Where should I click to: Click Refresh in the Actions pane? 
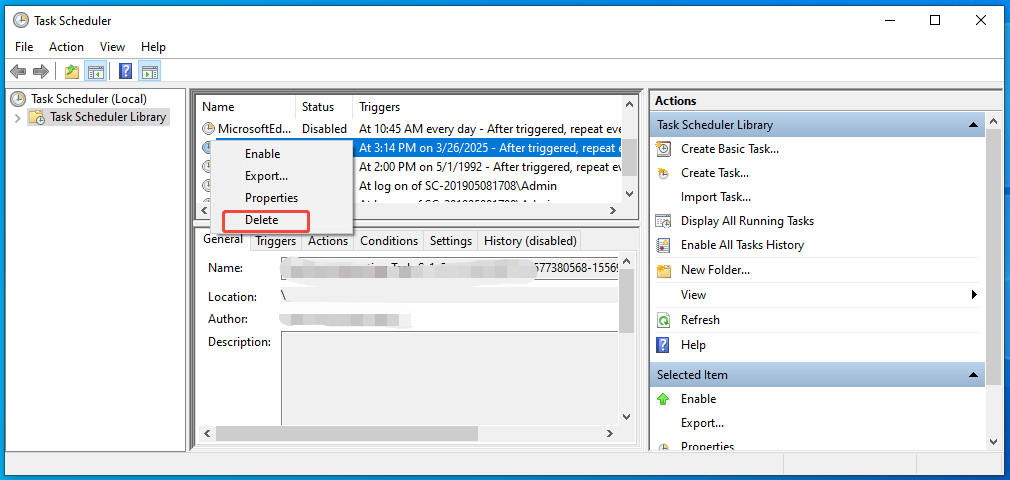tap(700, 320)
